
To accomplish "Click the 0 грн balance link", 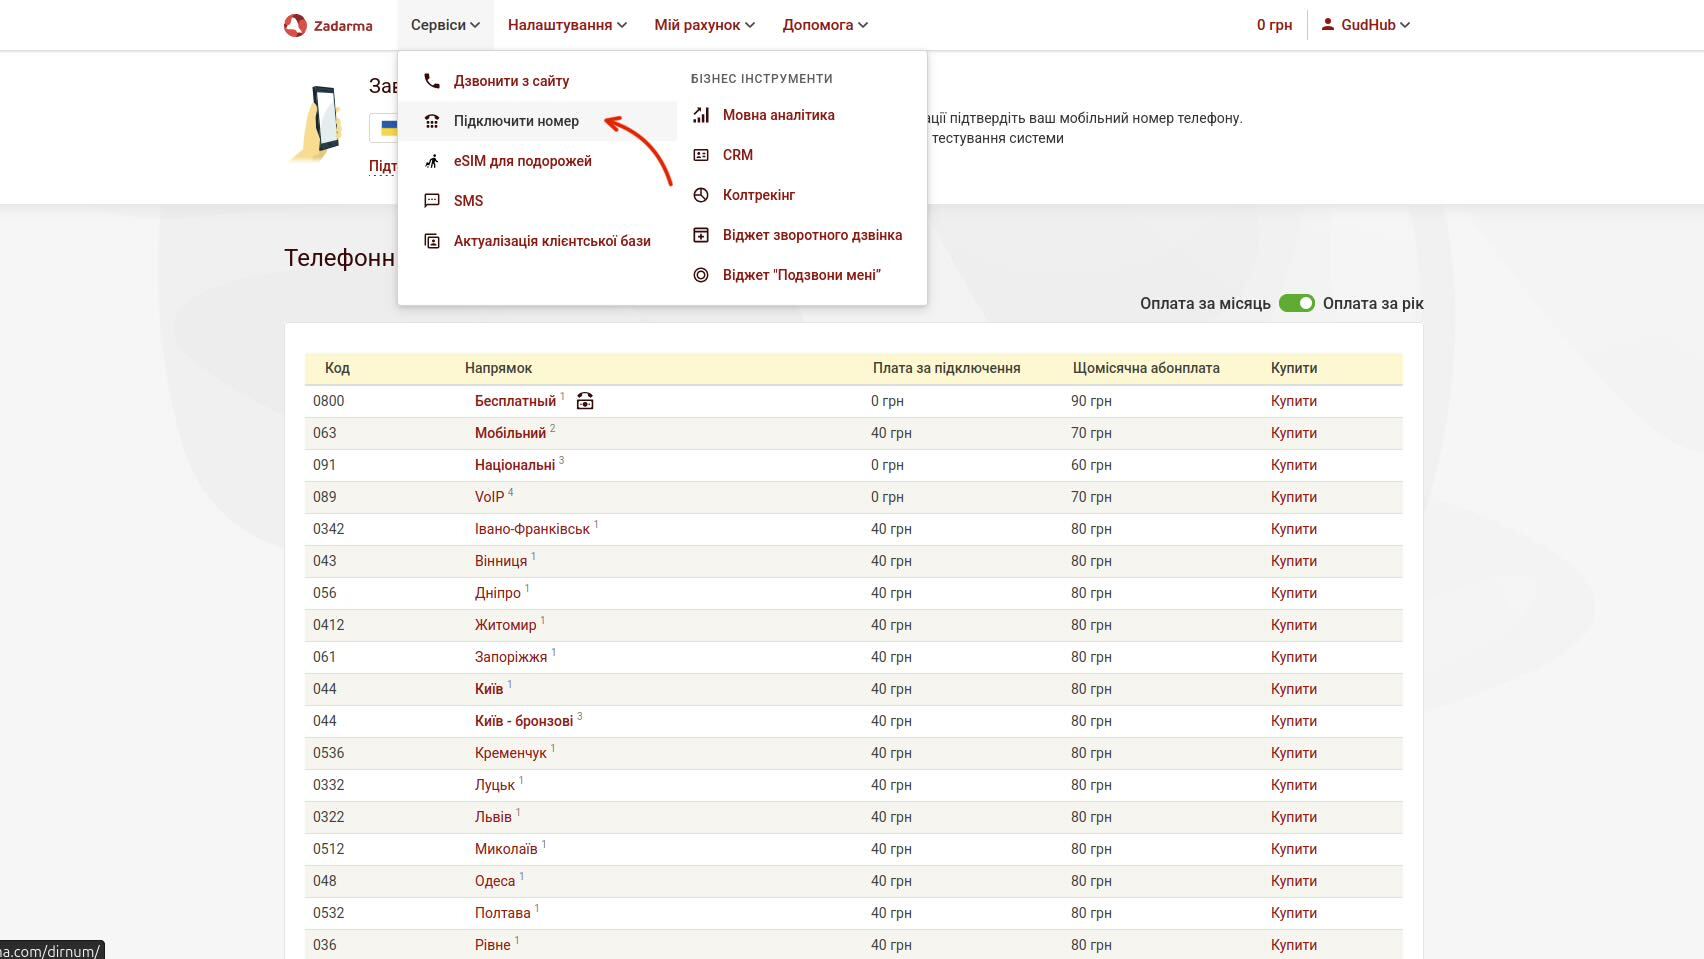I will click(1274, 25).
